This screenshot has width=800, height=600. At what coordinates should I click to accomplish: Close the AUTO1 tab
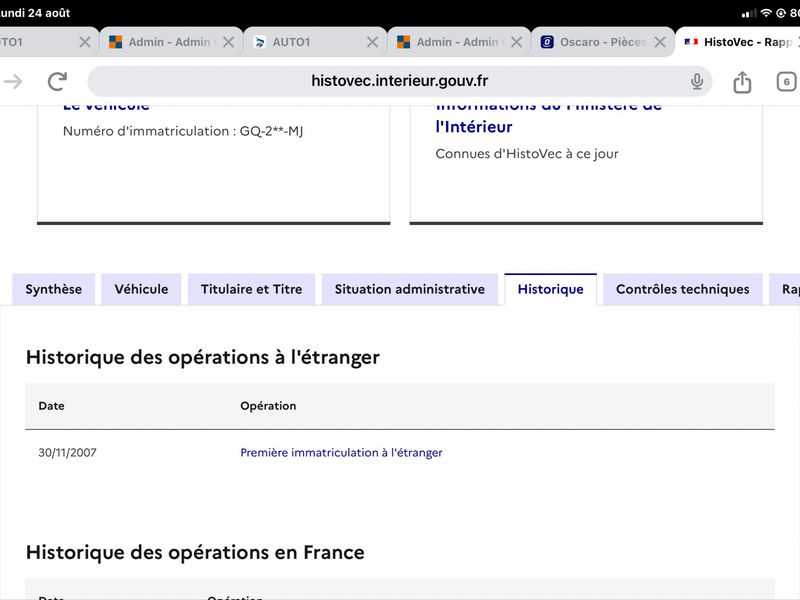click(372, 42)
